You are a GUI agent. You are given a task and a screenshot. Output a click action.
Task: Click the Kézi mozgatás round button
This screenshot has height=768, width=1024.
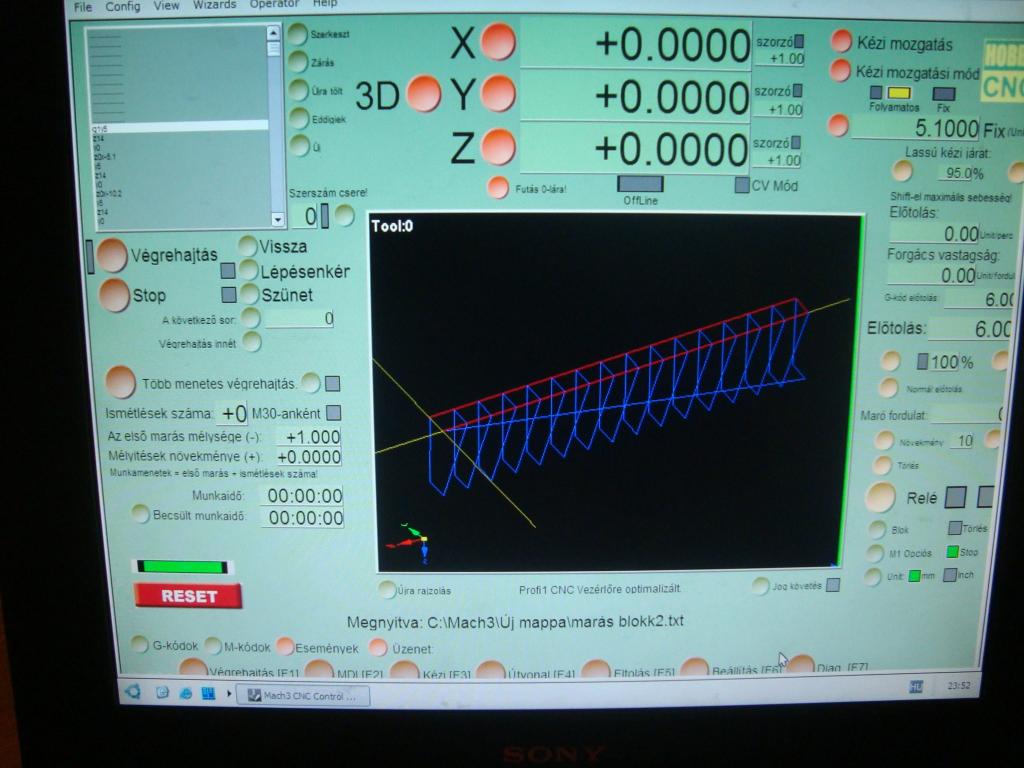[841, 41]
